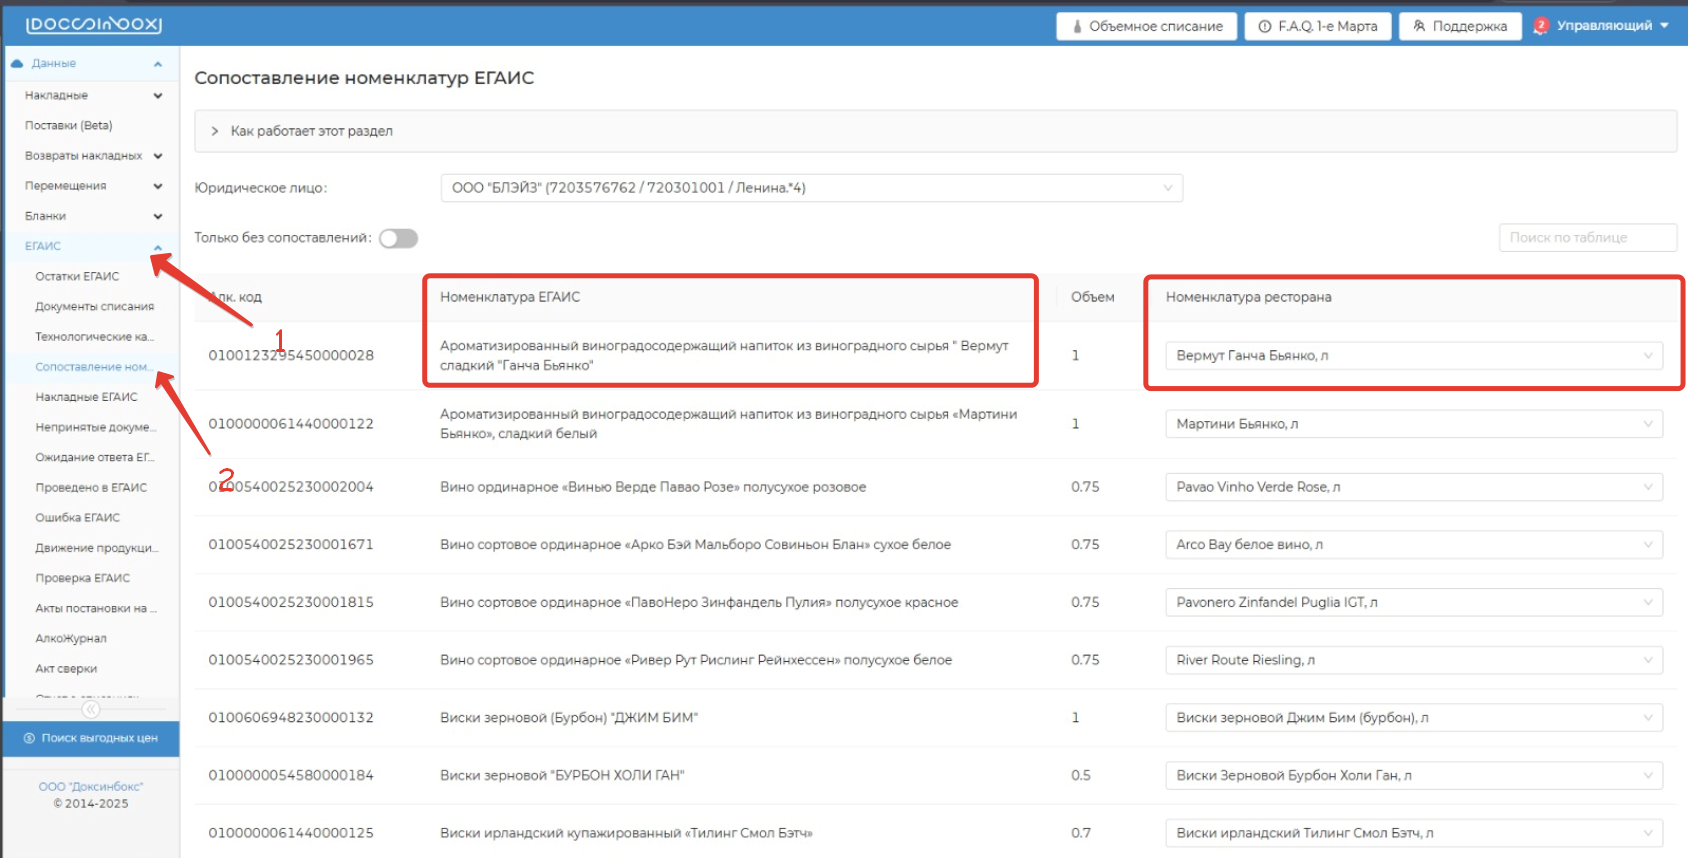Open Pavonero Zinfandel Puglia IGT dropdown
The image size is (1688, 858).
pyautogui.click(x=1414, y=602)
